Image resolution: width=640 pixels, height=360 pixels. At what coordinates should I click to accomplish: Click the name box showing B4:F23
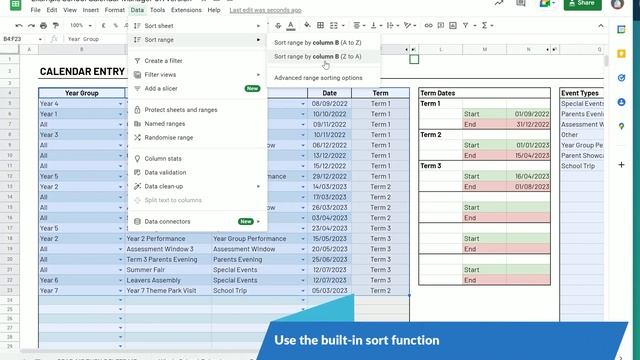click(x=20, y=39)
